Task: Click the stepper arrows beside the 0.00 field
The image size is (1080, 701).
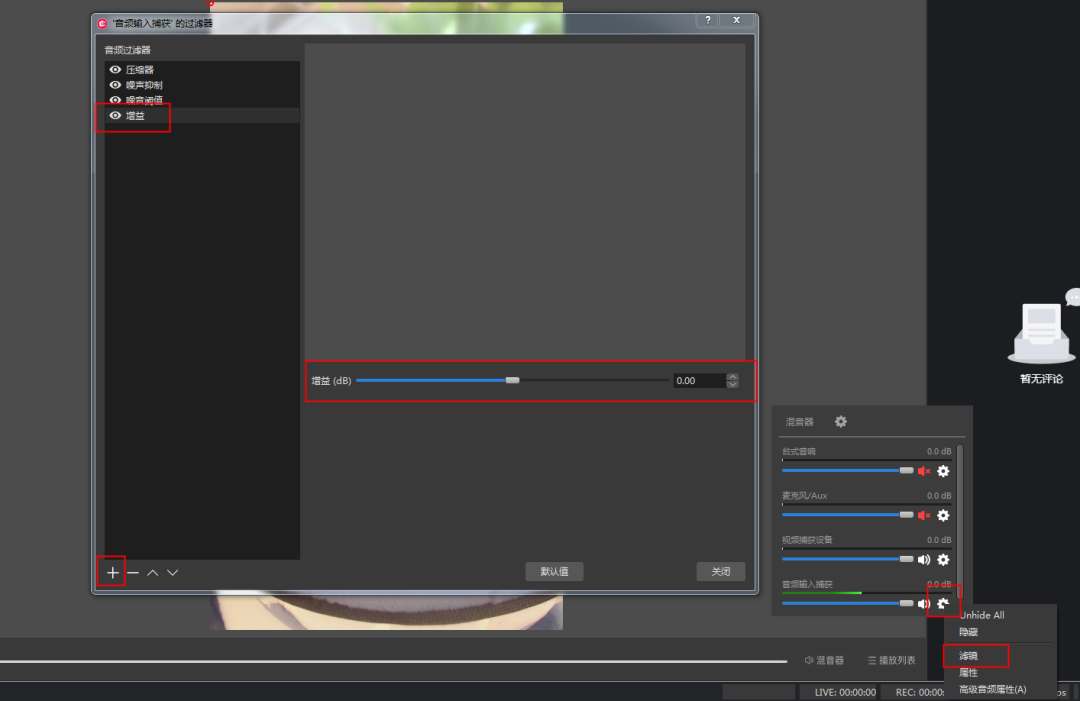Action: (x=732, y=380)
